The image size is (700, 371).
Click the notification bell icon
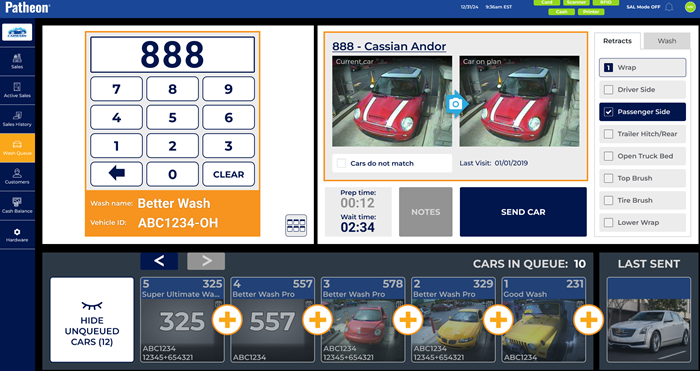click(669, 7)
